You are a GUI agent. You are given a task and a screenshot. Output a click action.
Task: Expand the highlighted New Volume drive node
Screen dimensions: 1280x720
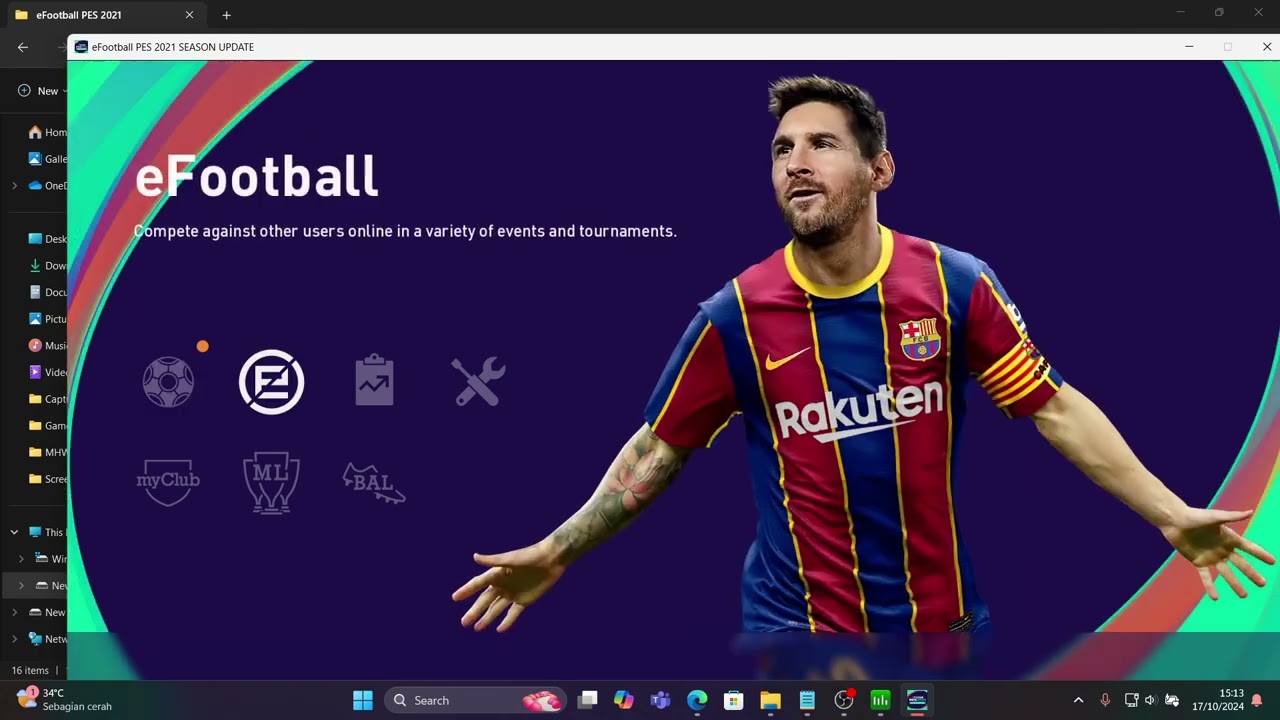click(21, 585)
